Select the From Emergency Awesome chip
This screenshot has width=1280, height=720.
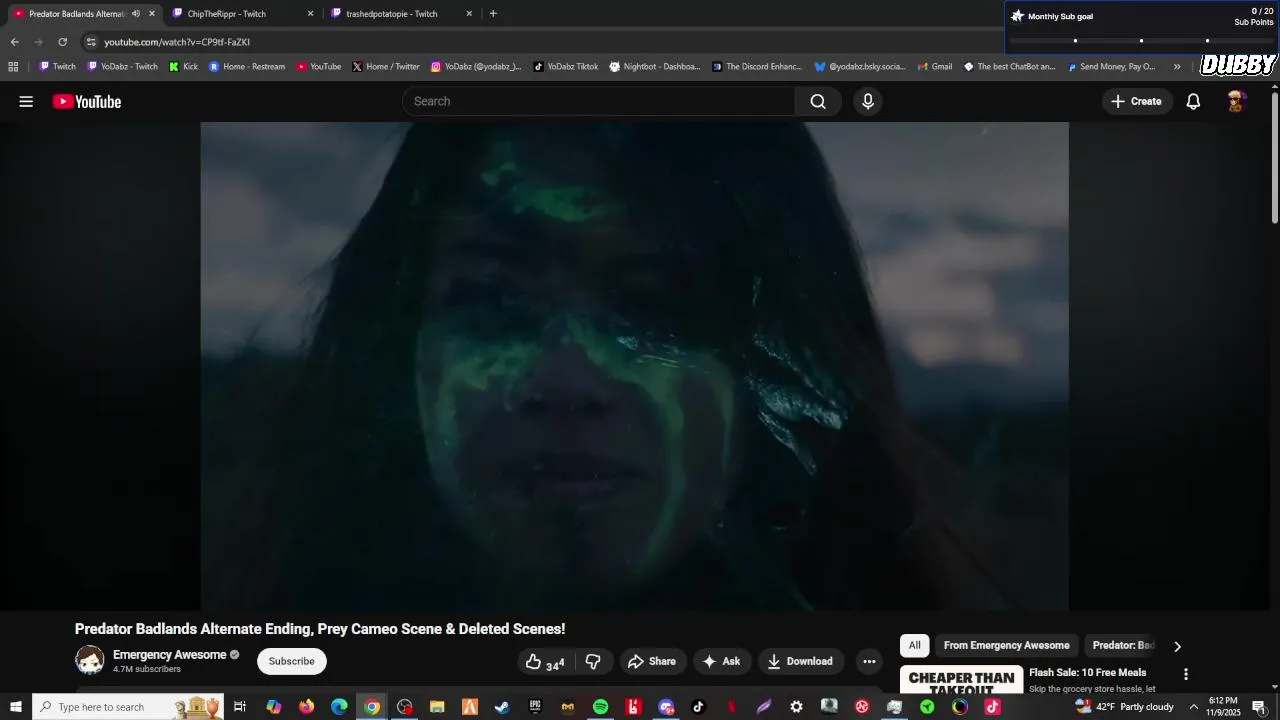(x=1006, y=645)
